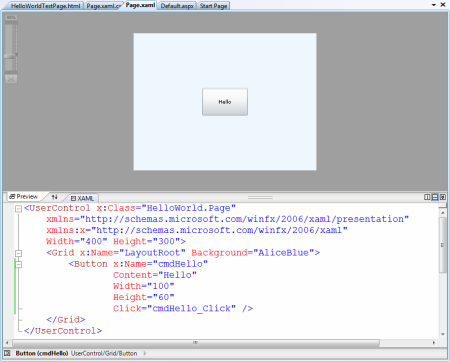Adjust the designer zoom slider thumb
The height and width of the screenshot is (362, 450).
(x=10, y=56)
